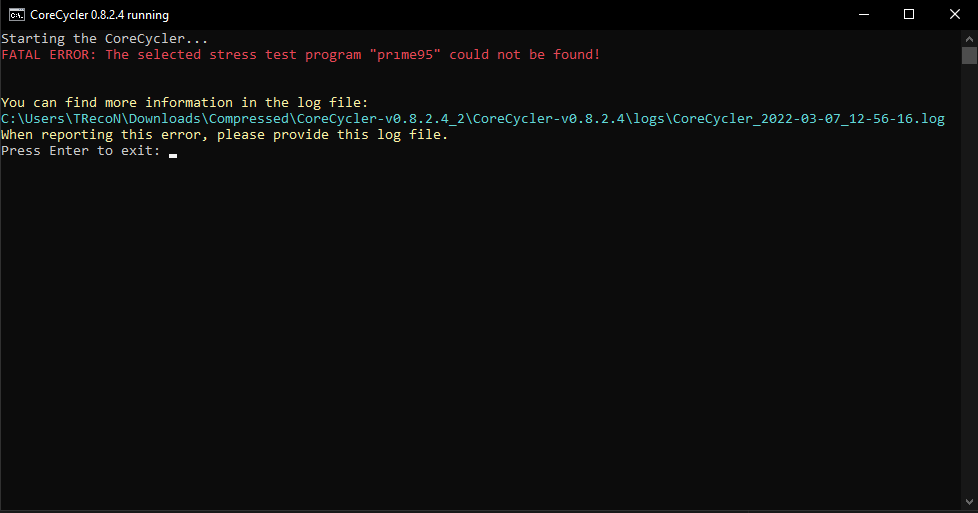978x513 pixels.
Task: Maximize the CoreCycler console window
Action: pos(909,14)
